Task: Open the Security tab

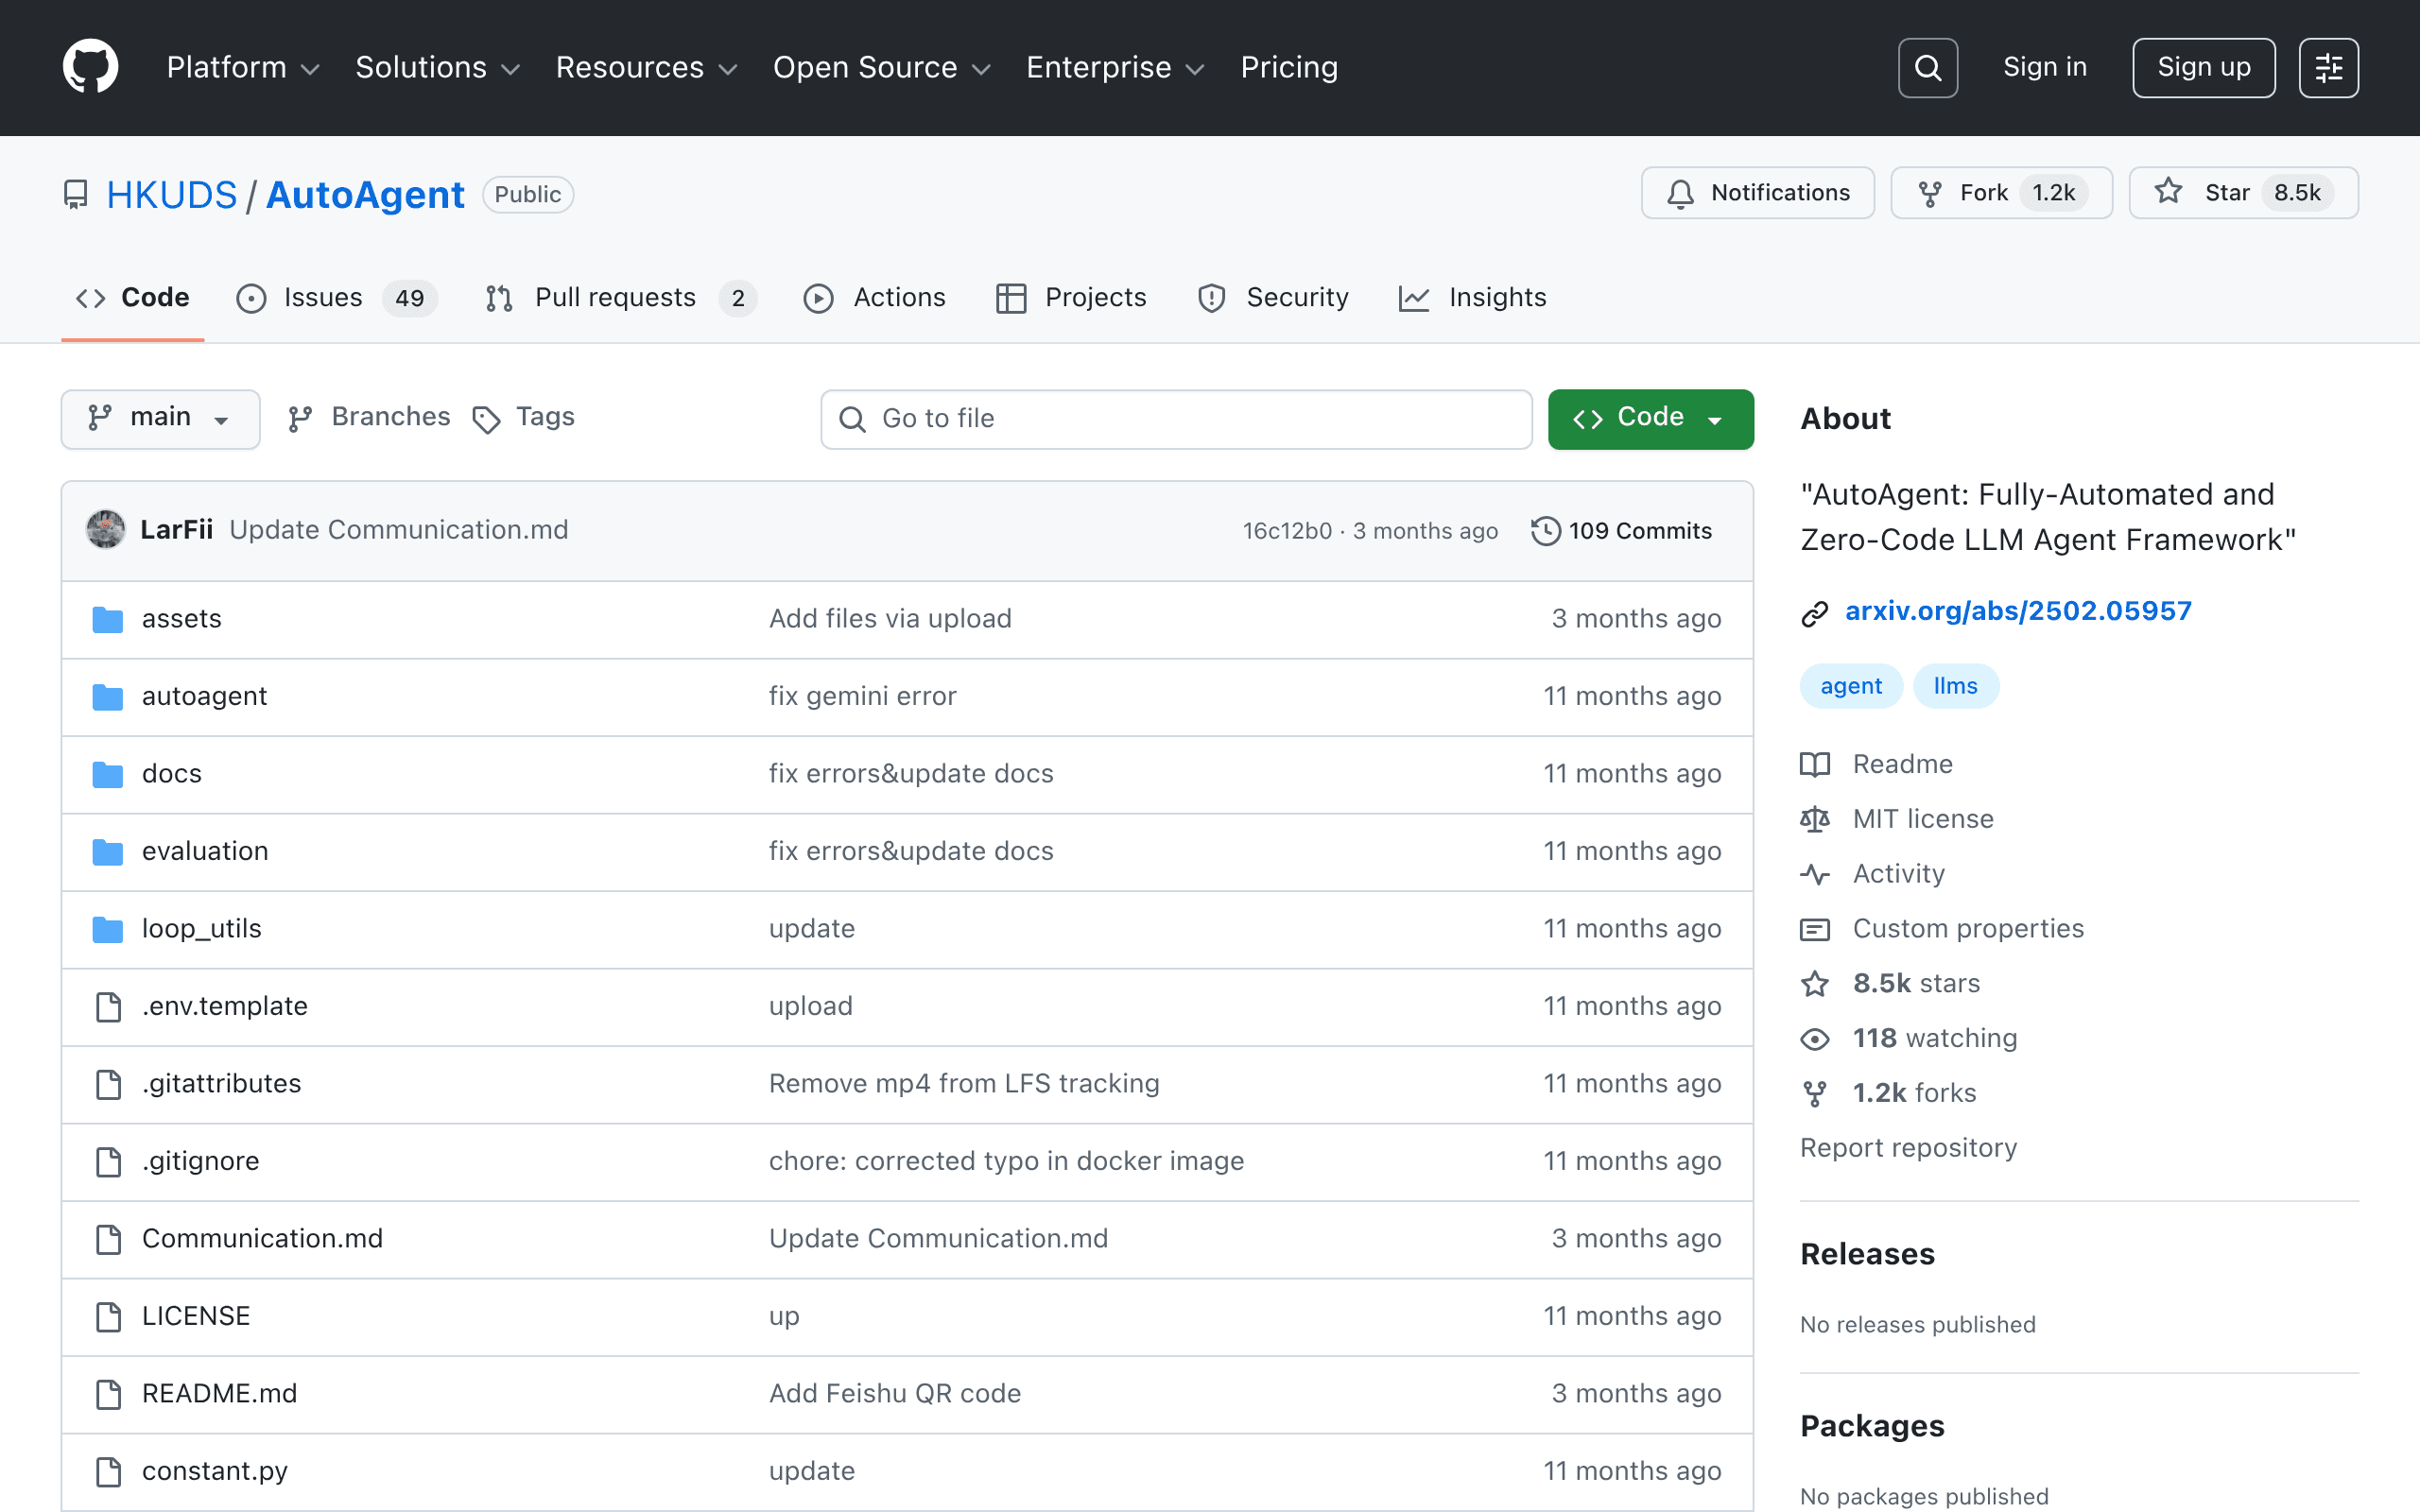Action: click(1273, 298)
